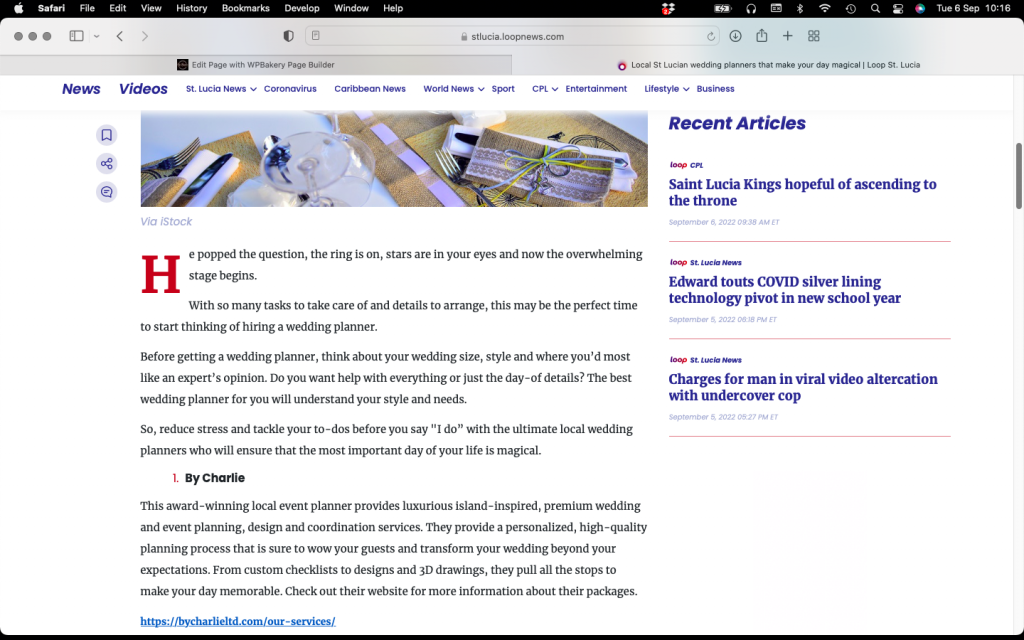This screenshot has width=1024, height=640.
Task: Bookmark this article with the bookmark icon
Action: click(106, 135)
